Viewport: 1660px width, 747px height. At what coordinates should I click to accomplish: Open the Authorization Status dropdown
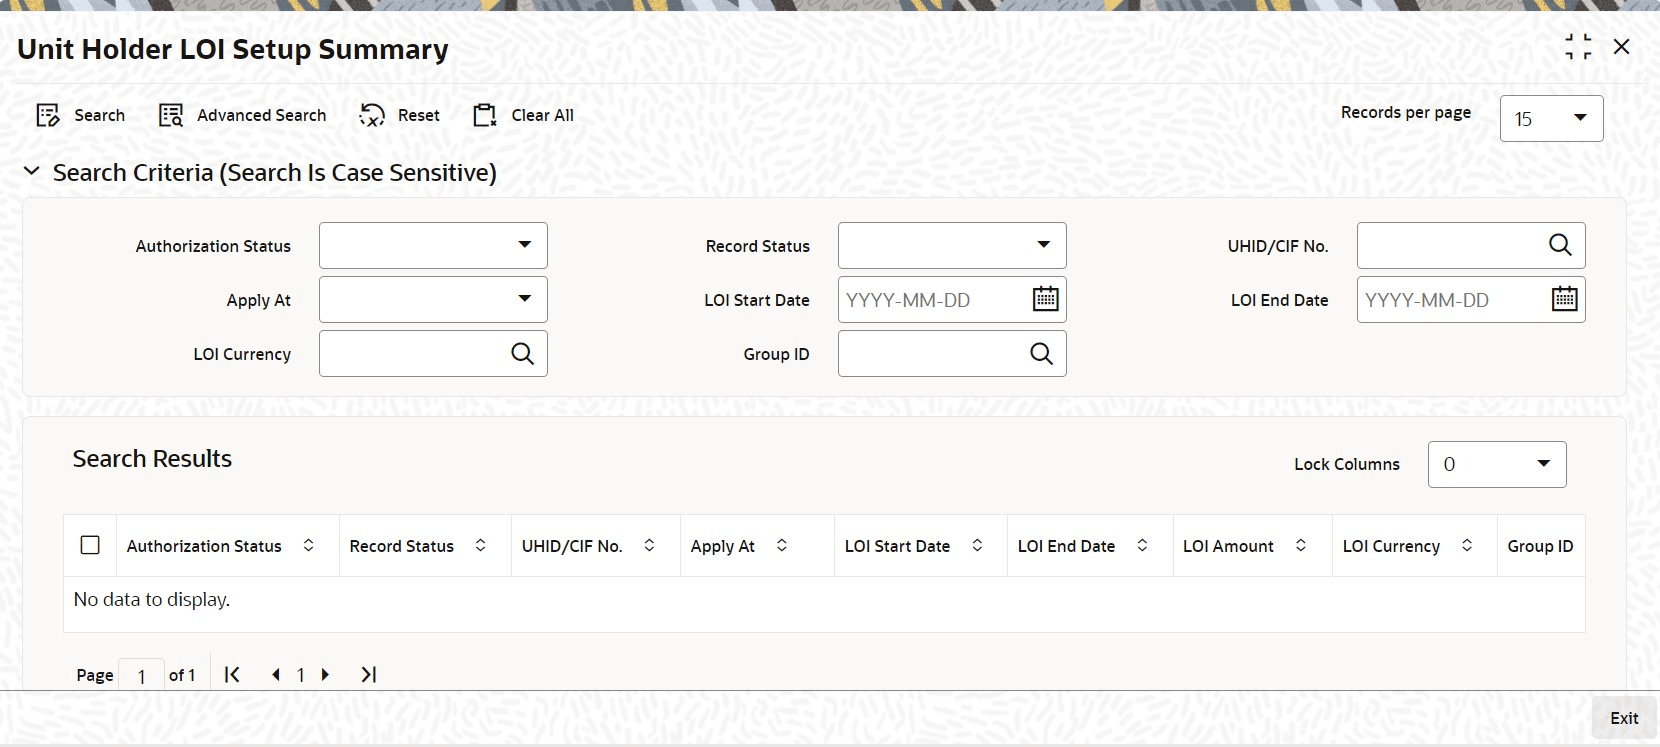(x=433, y=245)
